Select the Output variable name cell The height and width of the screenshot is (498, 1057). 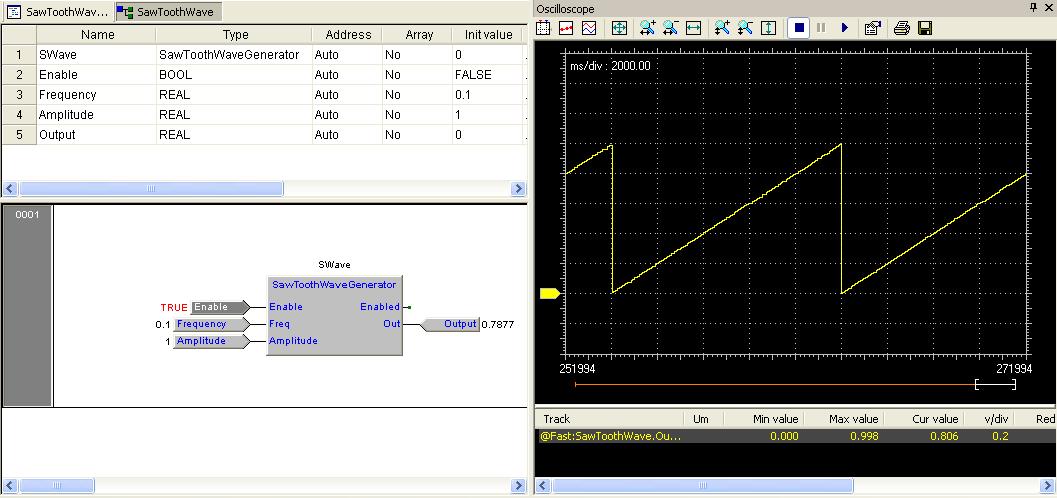point(96,135)
